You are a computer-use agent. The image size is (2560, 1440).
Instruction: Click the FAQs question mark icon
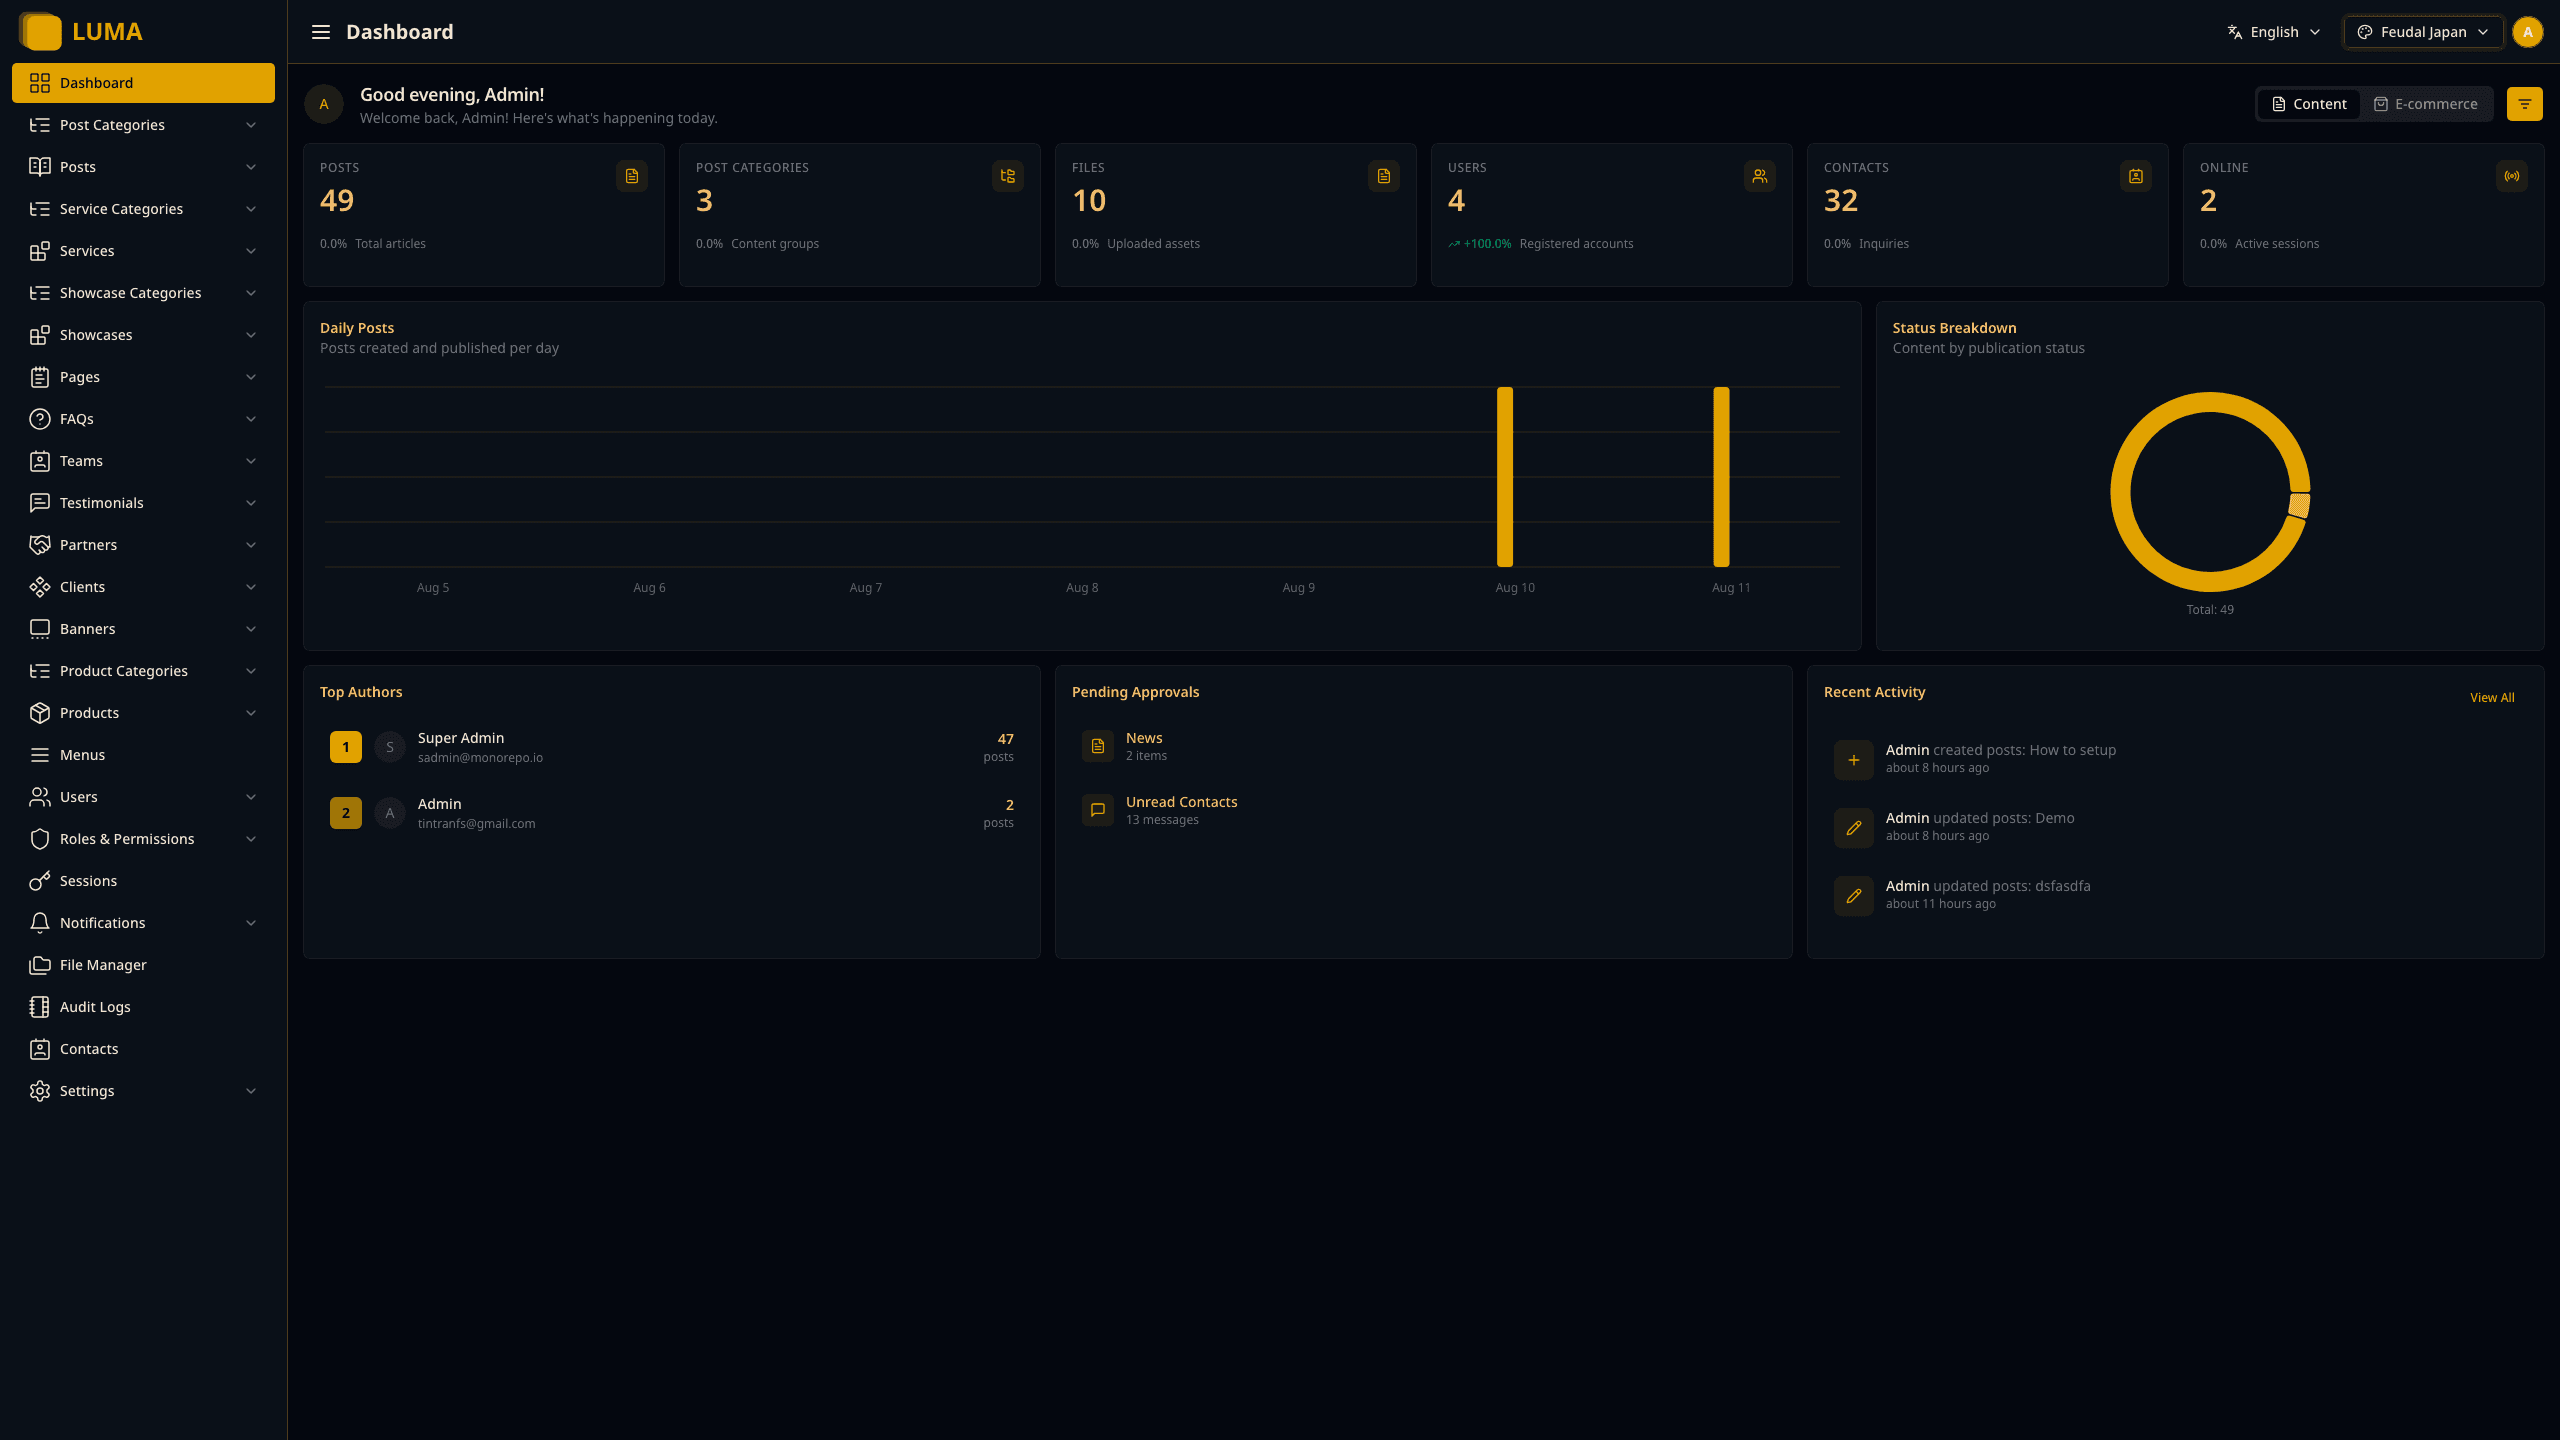tap(40, 419)
